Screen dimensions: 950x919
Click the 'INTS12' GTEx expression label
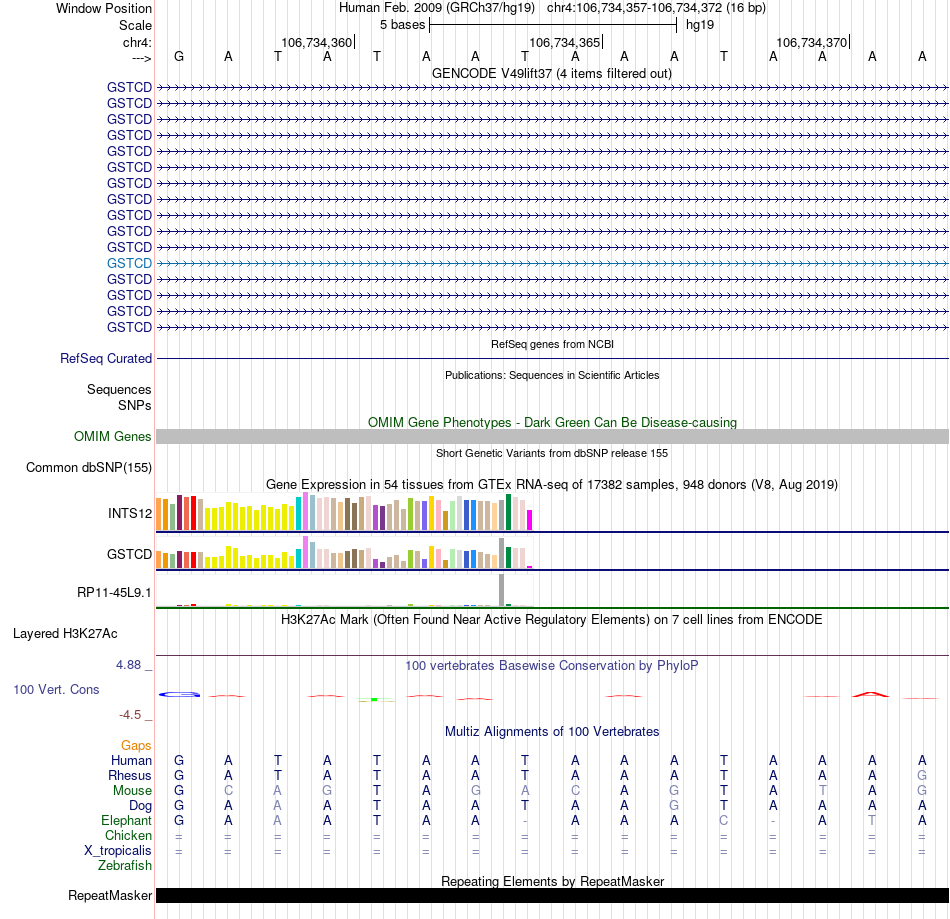pyautogui.click(x=130, y=513)
